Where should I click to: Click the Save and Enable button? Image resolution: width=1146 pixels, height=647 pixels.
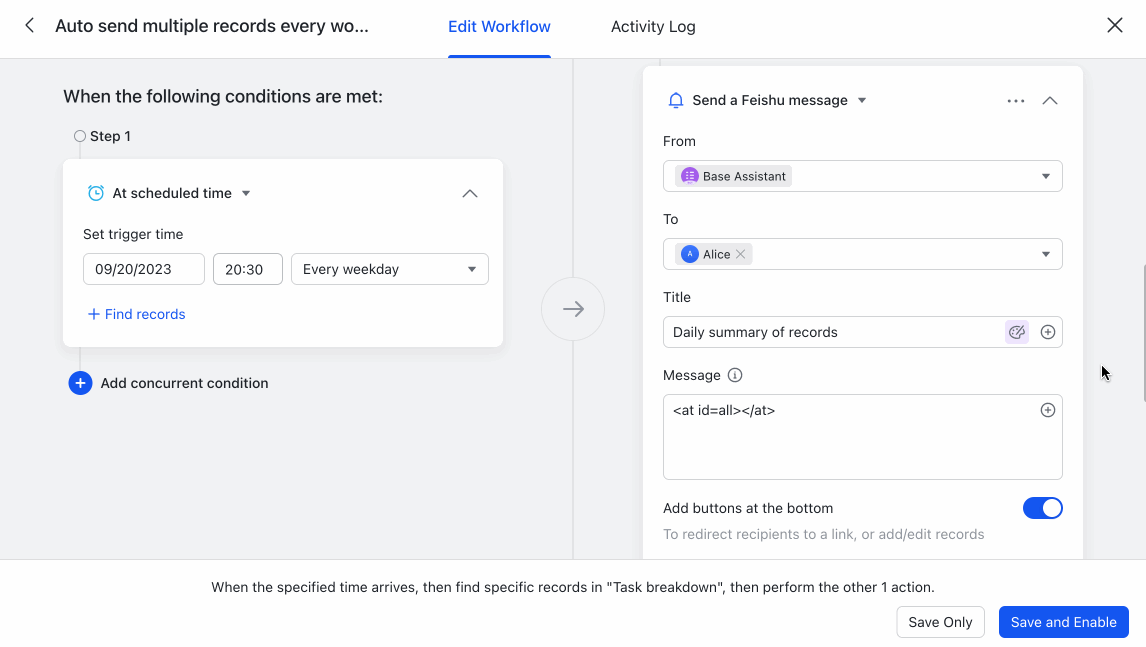tap(1063, 621)
